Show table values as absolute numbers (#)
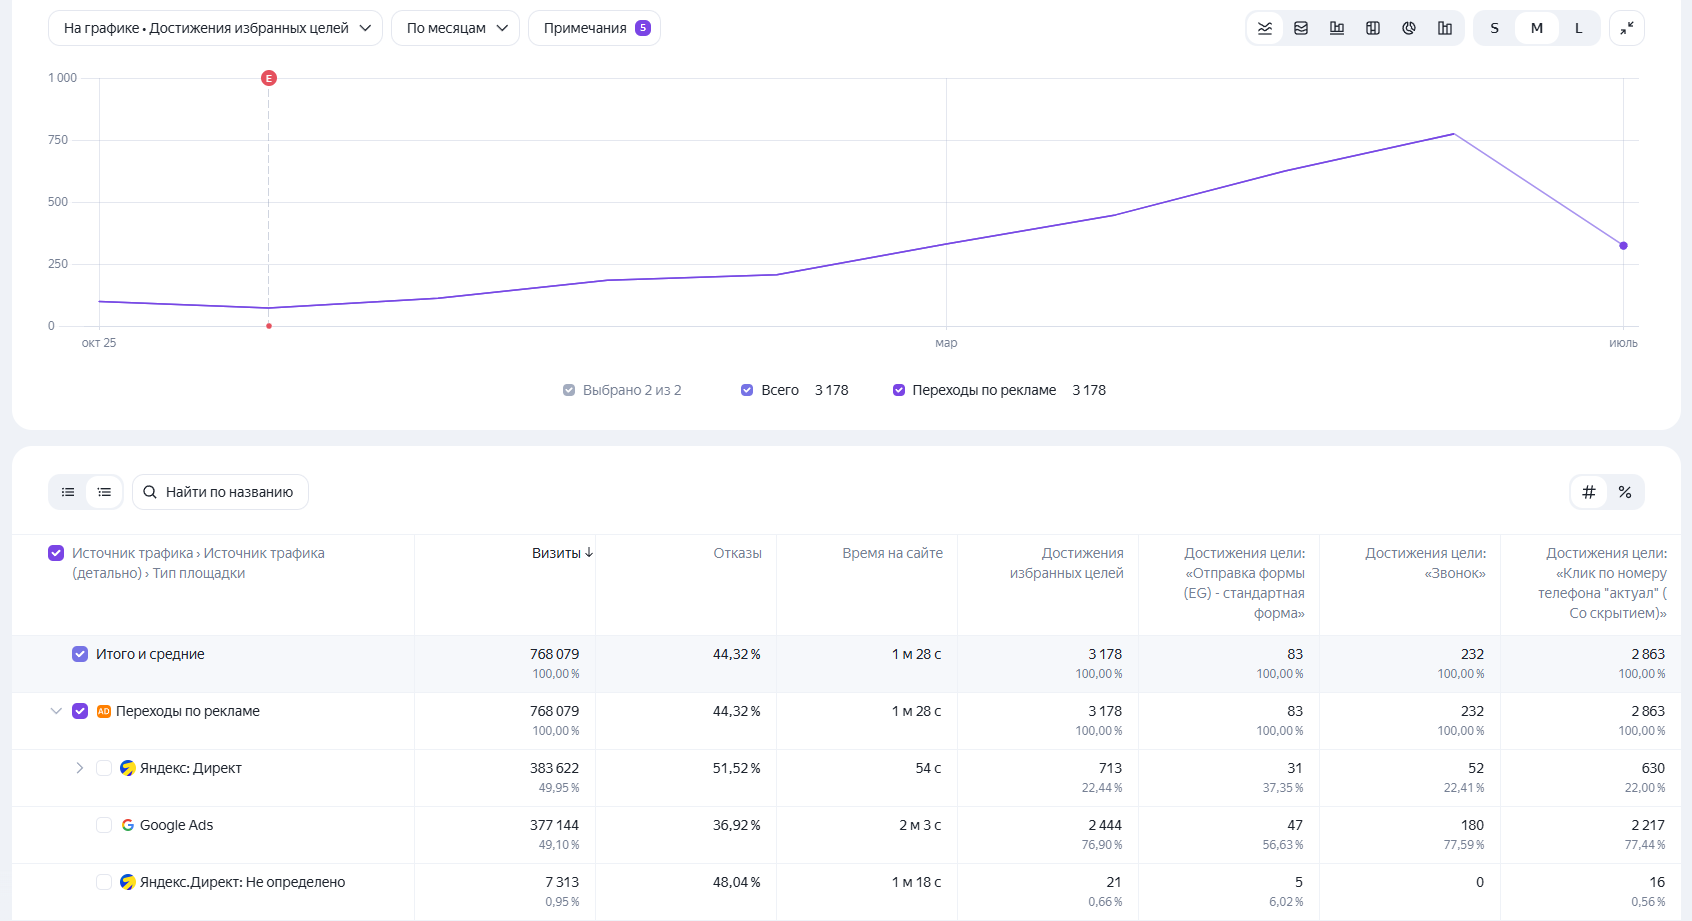 1589,492
